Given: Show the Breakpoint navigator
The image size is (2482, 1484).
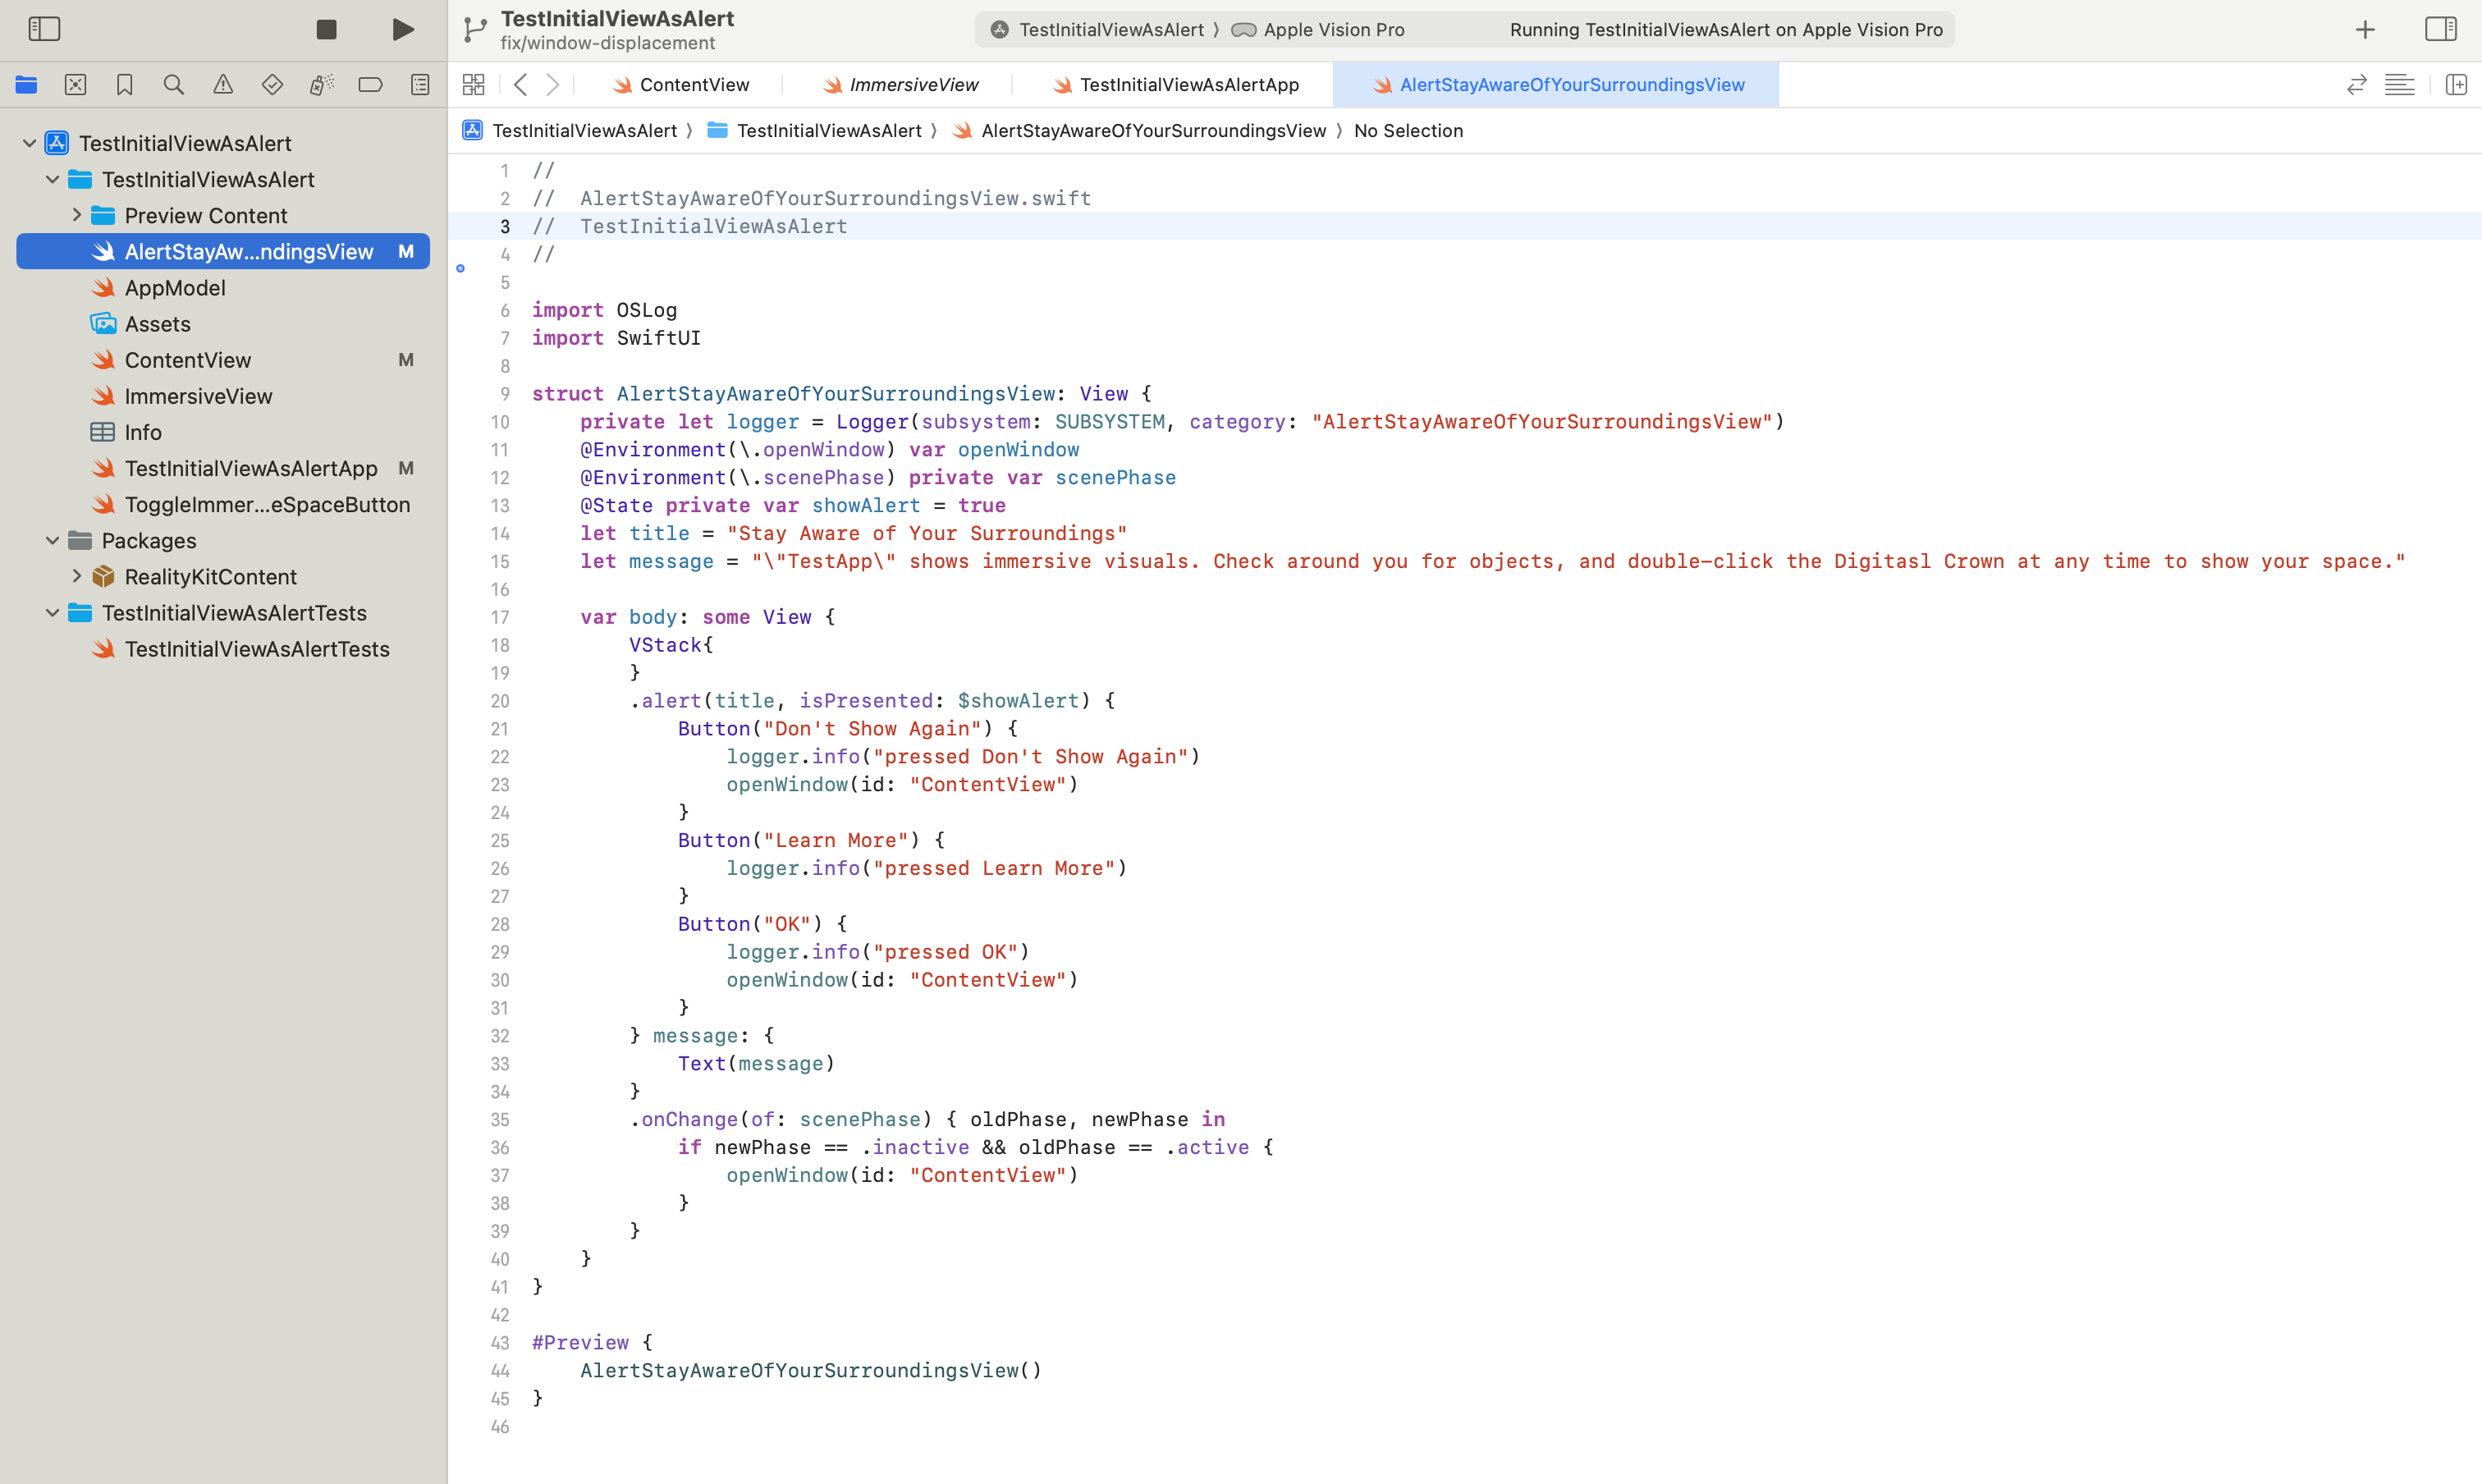Looking at the screenshot, I should tap(370, 85).
